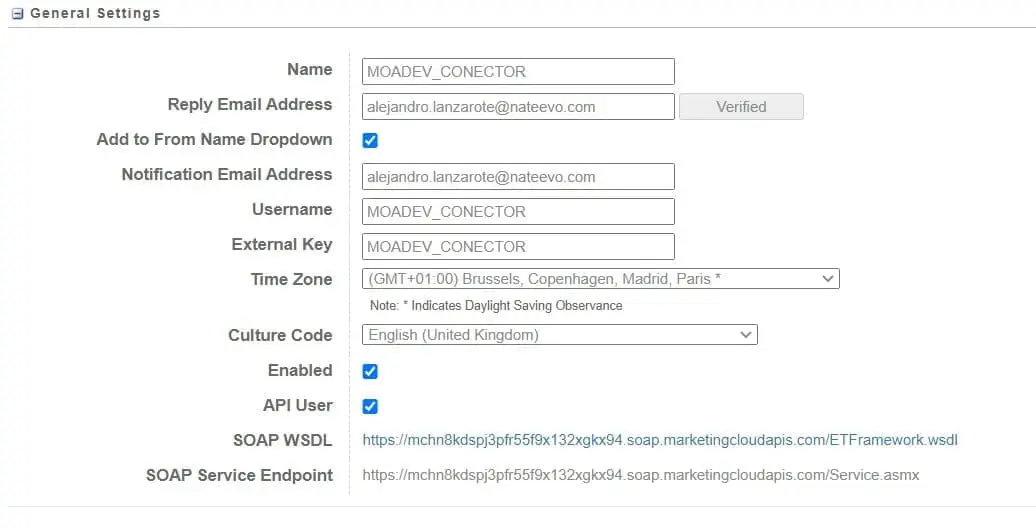Image resolution: width=1036 pixels, height=530 pixels.
Task: Open the Time Zone dropdown
Action: [600, 279]
